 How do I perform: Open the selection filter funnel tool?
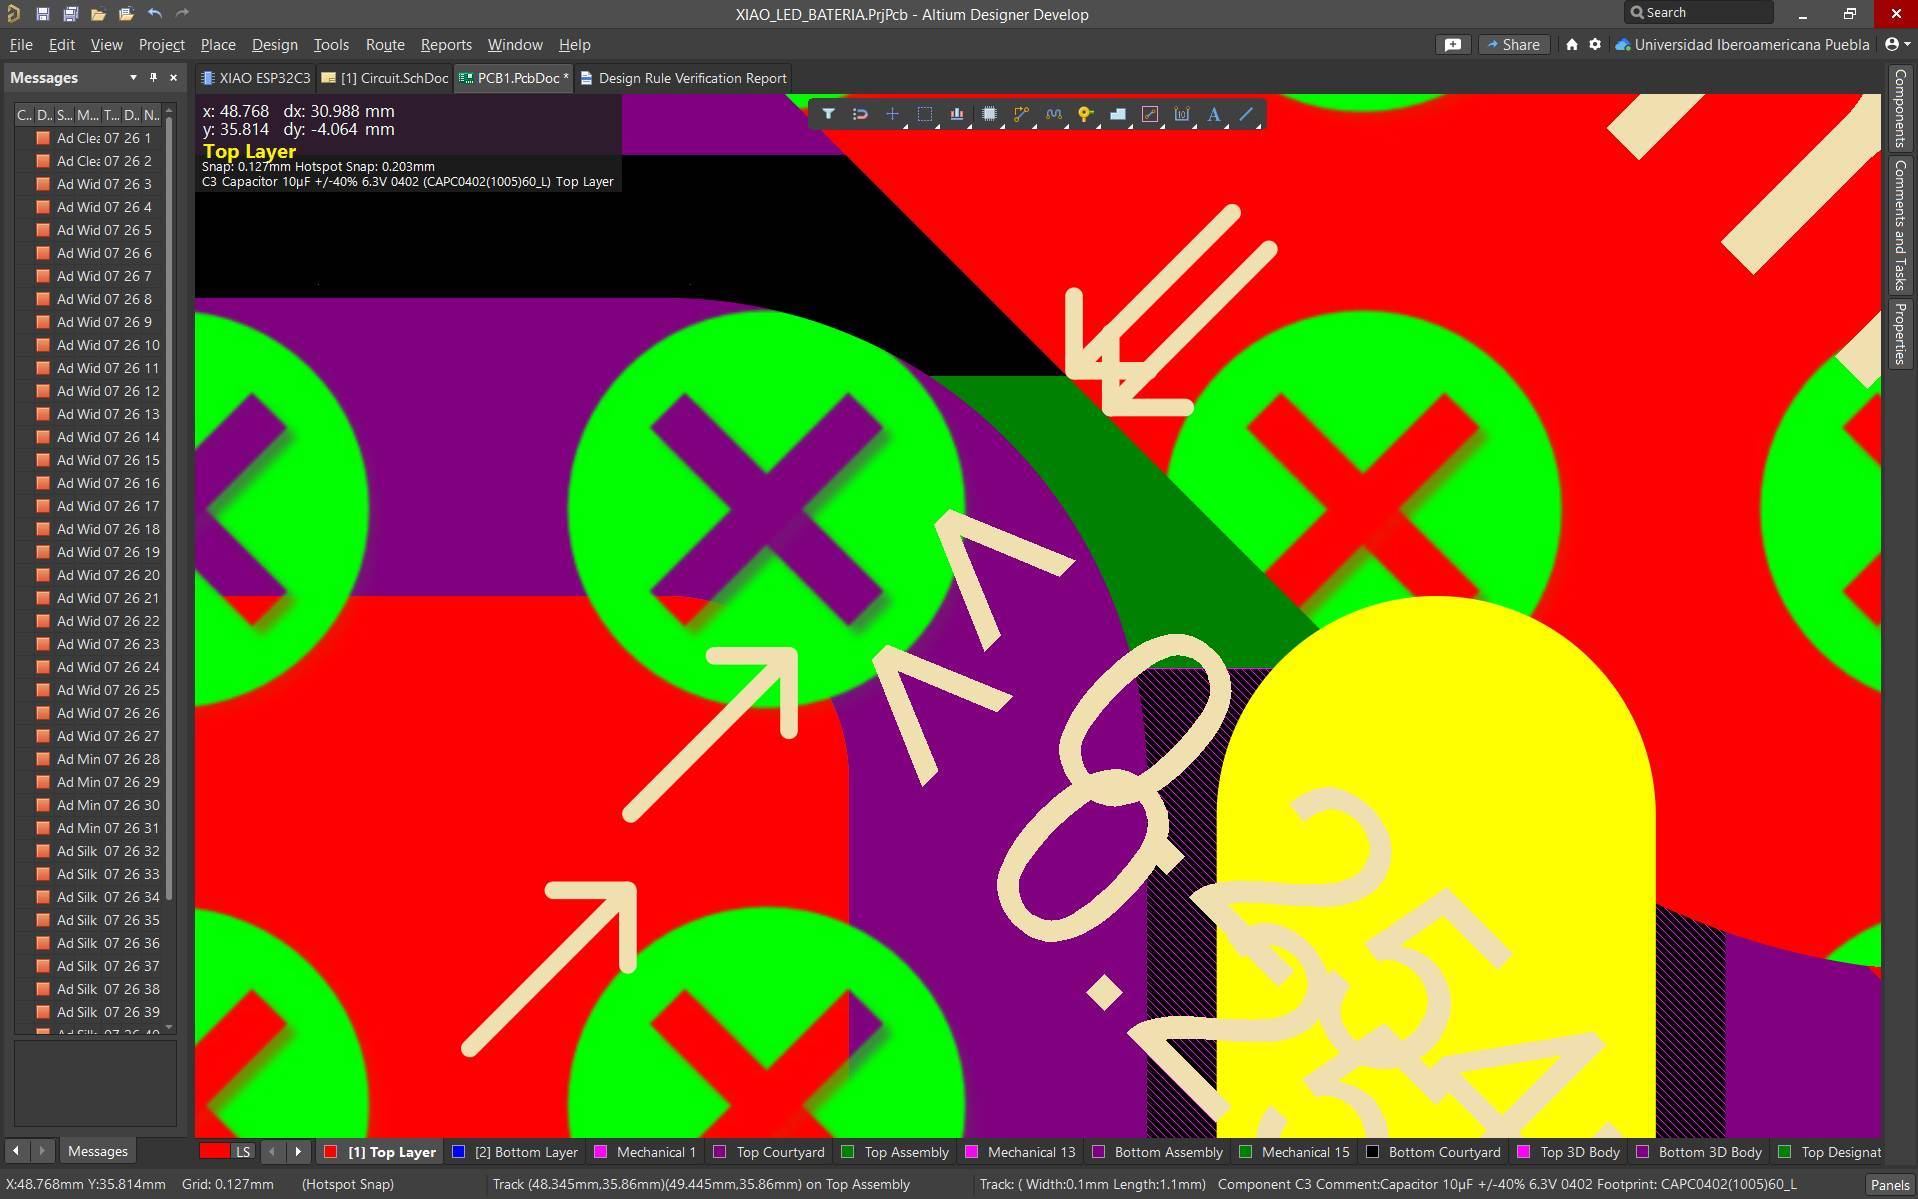(x=828, y=114)
